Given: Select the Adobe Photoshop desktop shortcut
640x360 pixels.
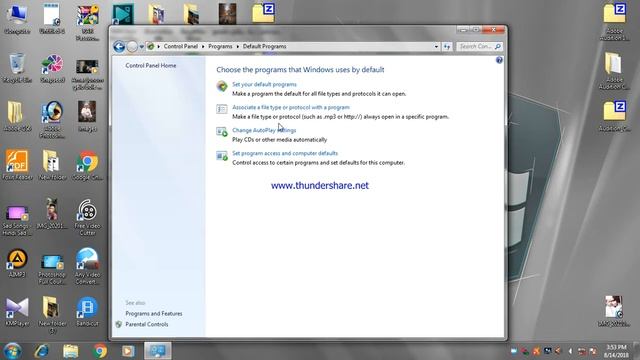Looking at the screenshot, I should pyautogui.click(x=52, y=120).
